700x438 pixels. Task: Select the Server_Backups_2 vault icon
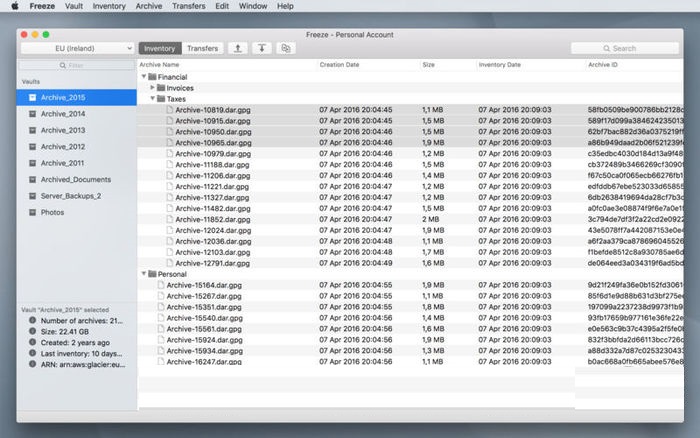(32, 196)
